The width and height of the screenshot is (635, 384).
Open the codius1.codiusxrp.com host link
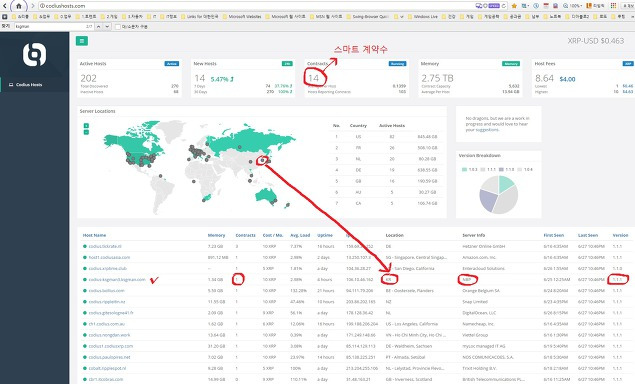pyautogui.click(x=111, y=346)
